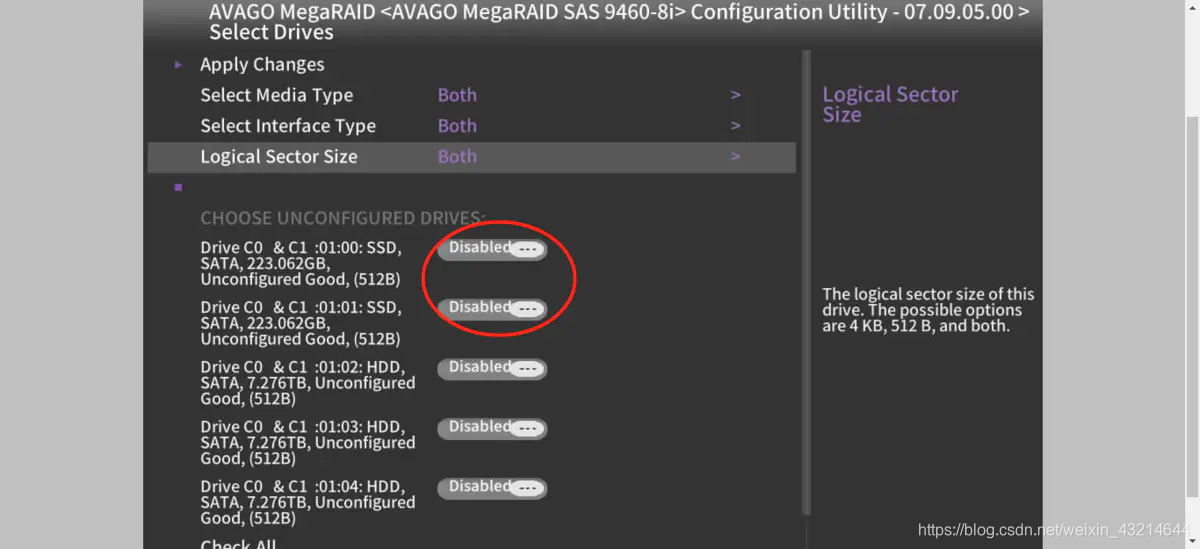1200x549 pixels.
Task: Select drive :01:00 SSD 223.062GB description
Action: coord(301,264)
